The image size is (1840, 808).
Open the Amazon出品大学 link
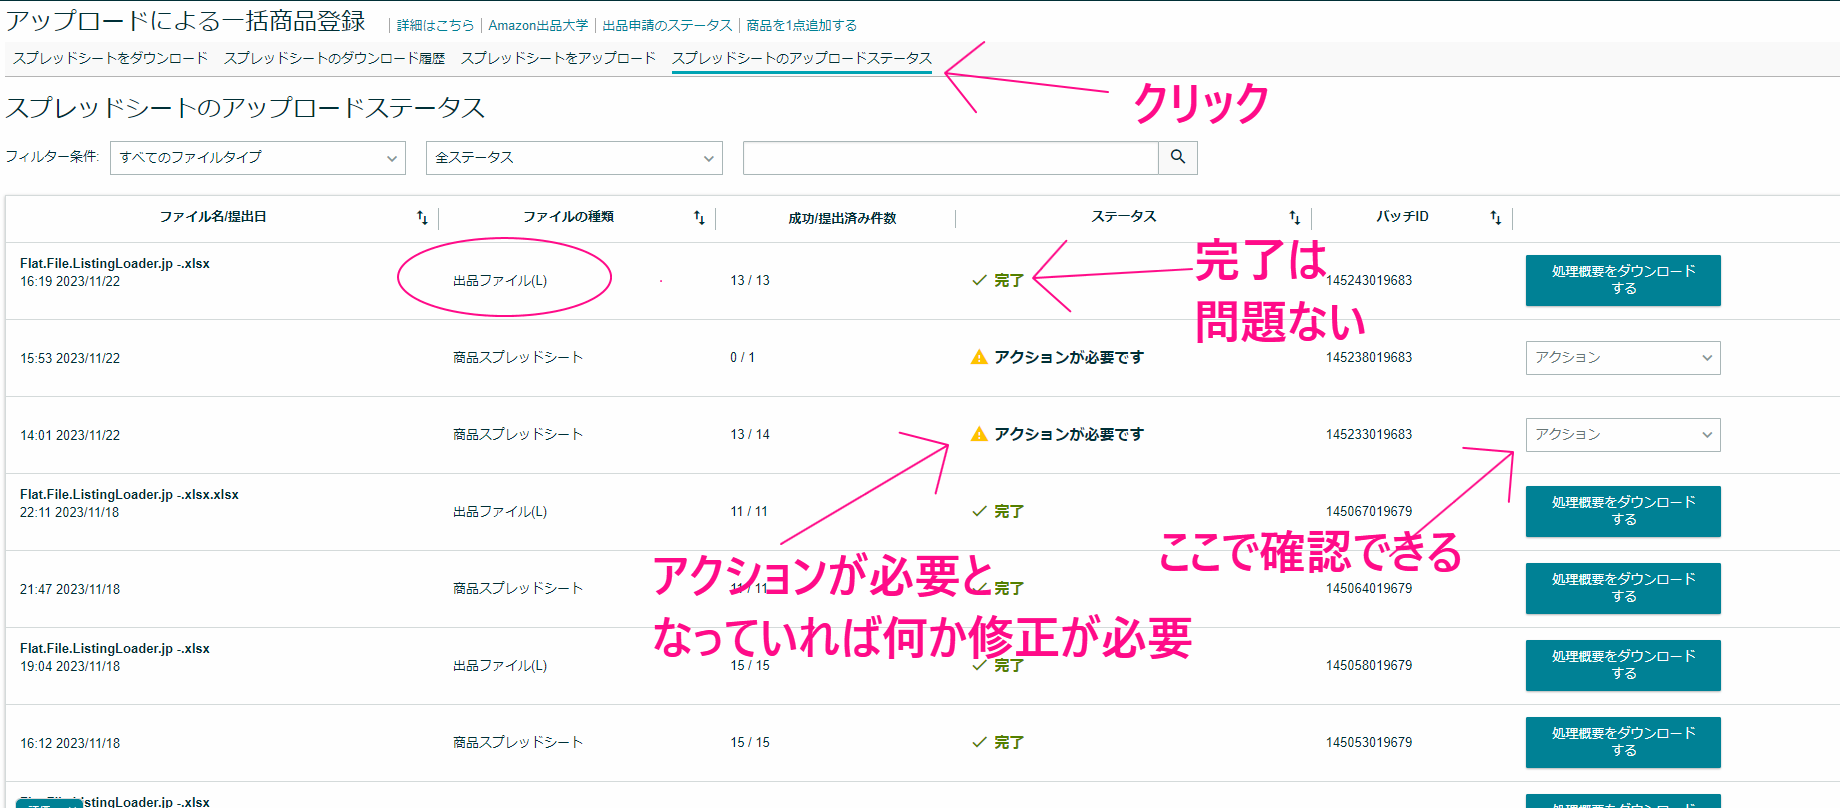(538, 25)
